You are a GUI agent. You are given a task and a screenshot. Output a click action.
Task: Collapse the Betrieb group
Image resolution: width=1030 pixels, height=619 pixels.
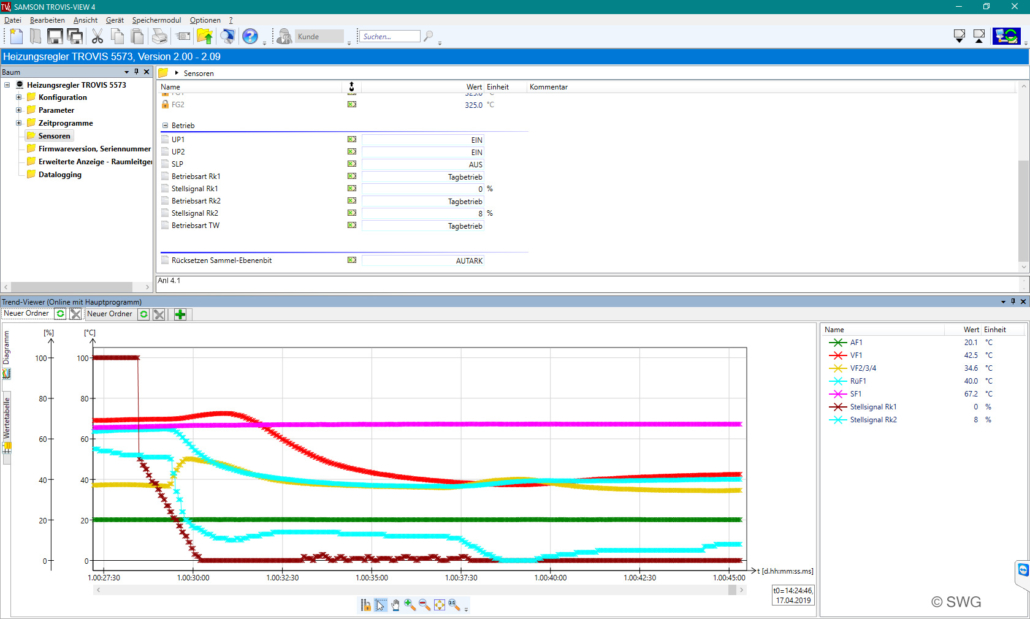pyautogui.click(x=165, y=125)
